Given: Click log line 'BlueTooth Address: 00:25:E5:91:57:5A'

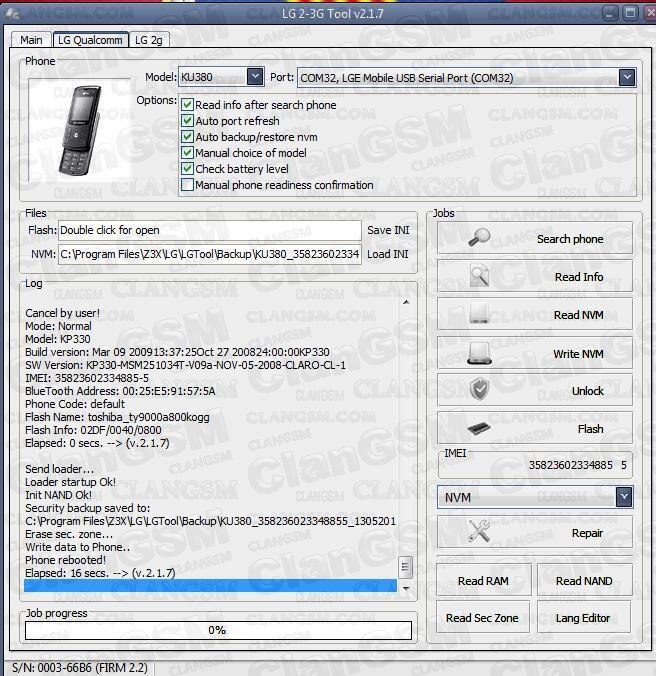Looking at the screenshot, I should 120,391.
